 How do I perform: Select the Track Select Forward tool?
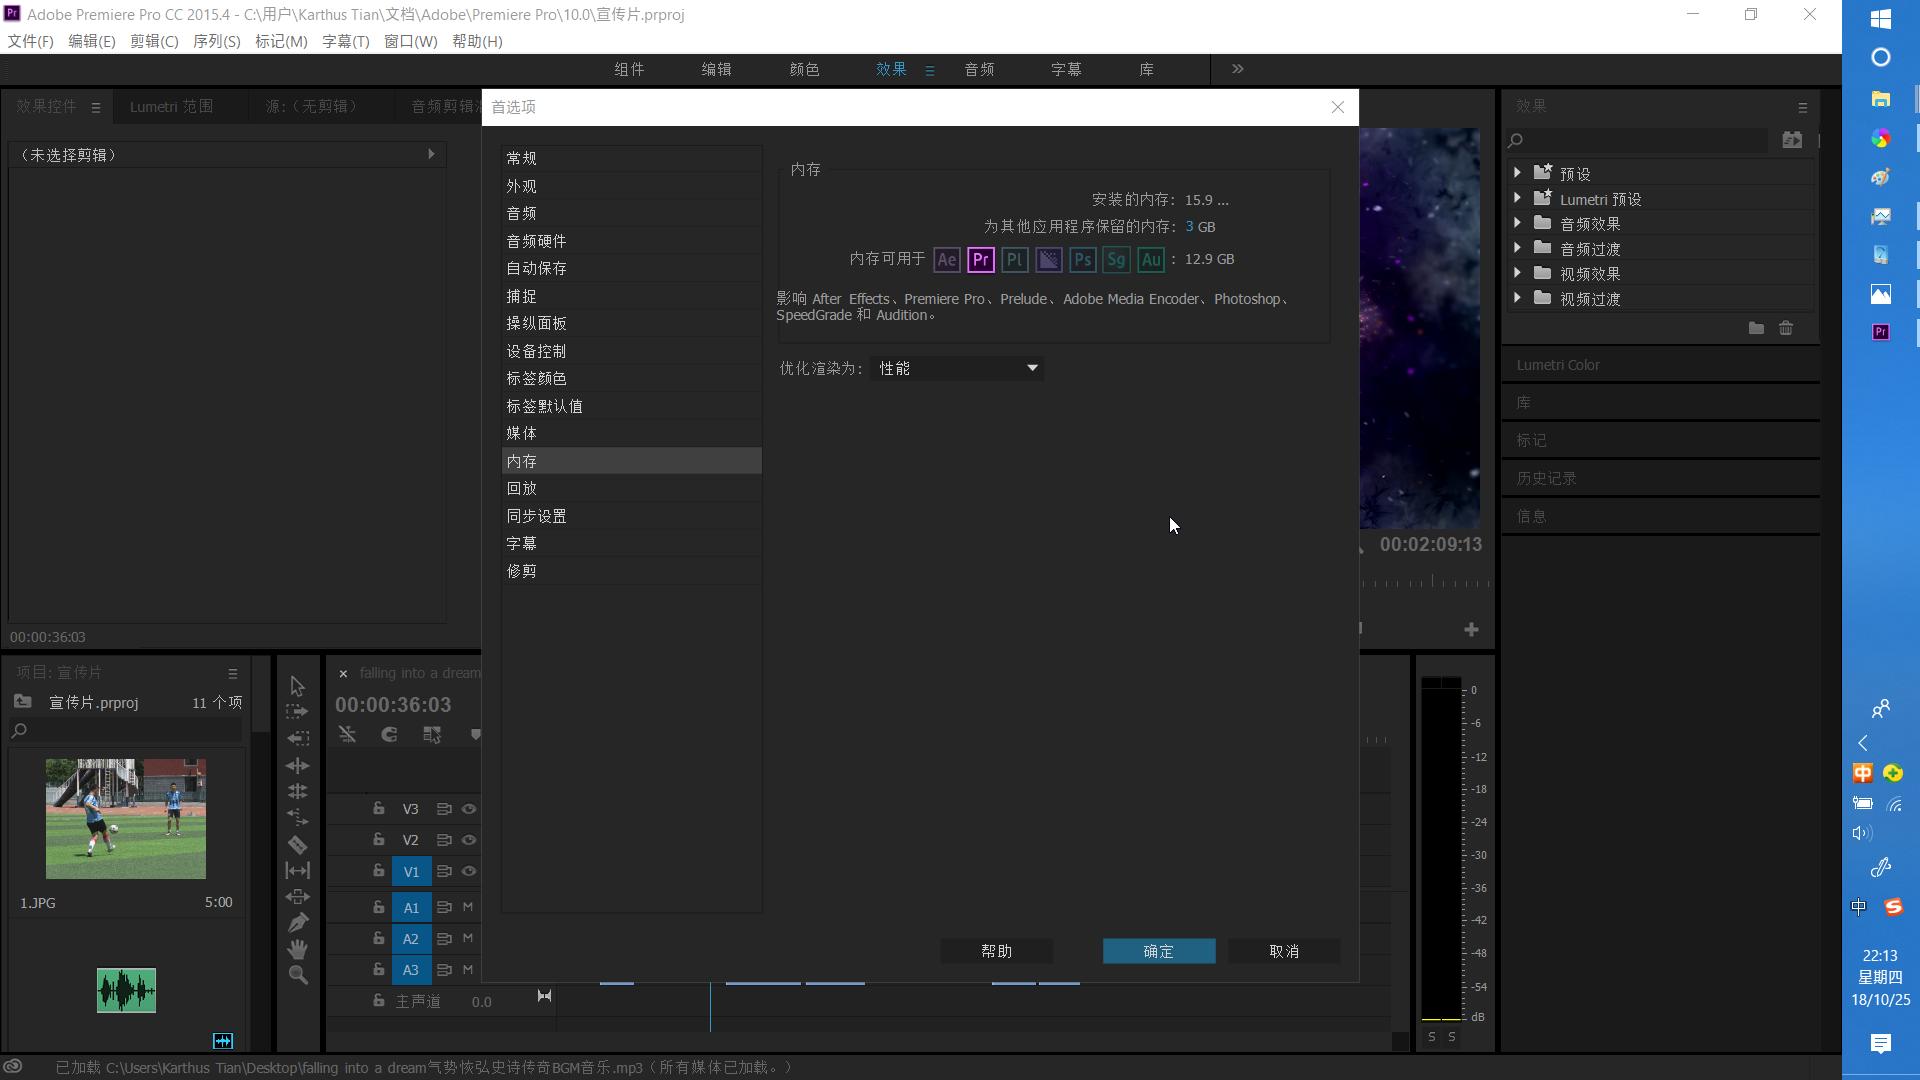tap(297, 711)
